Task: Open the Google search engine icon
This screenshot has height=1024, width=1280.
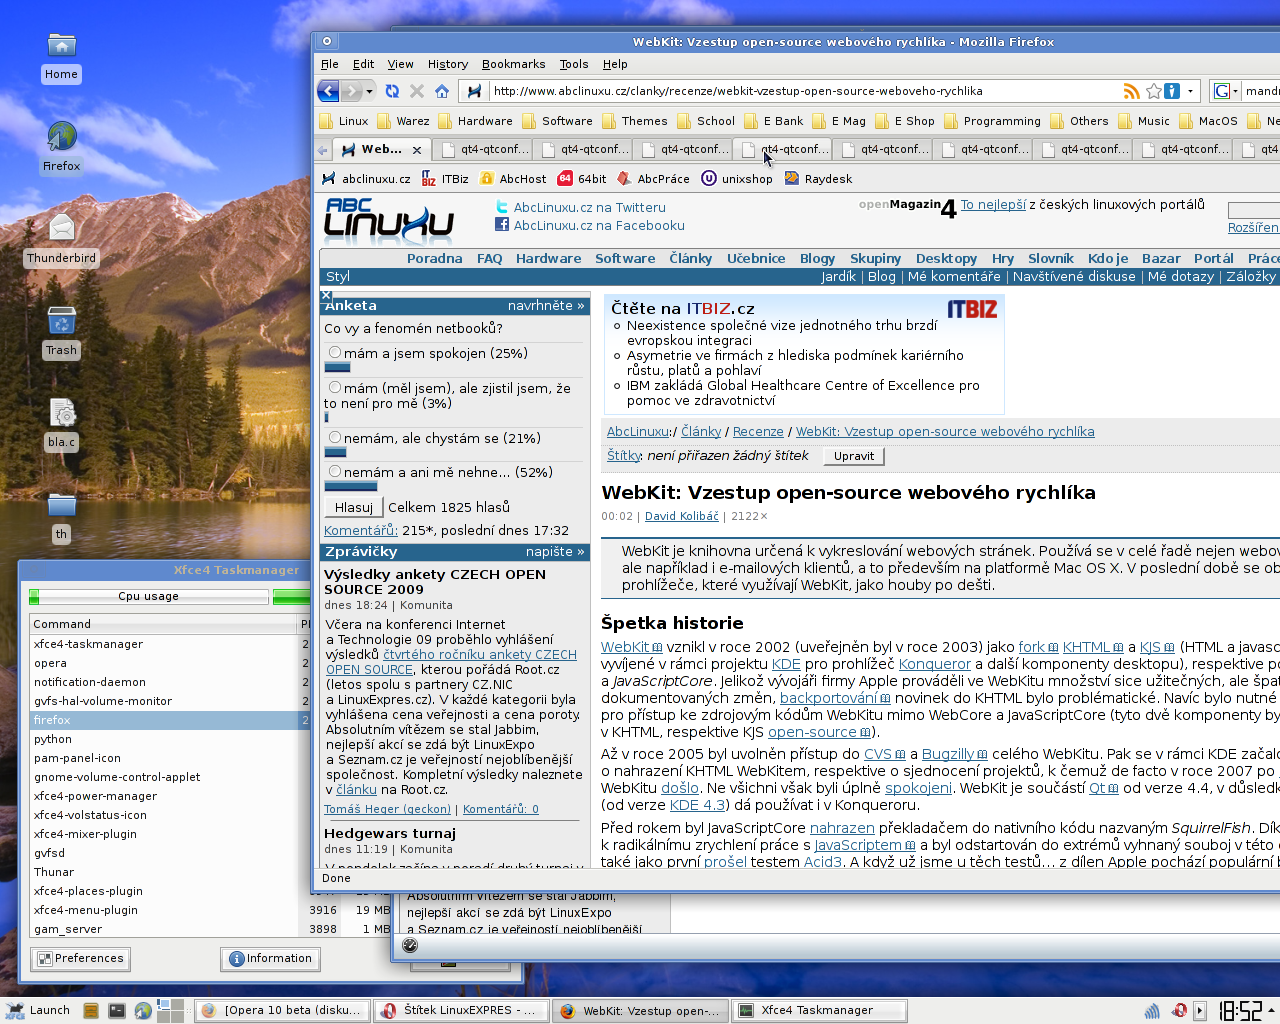Action: click(1221, 91)
